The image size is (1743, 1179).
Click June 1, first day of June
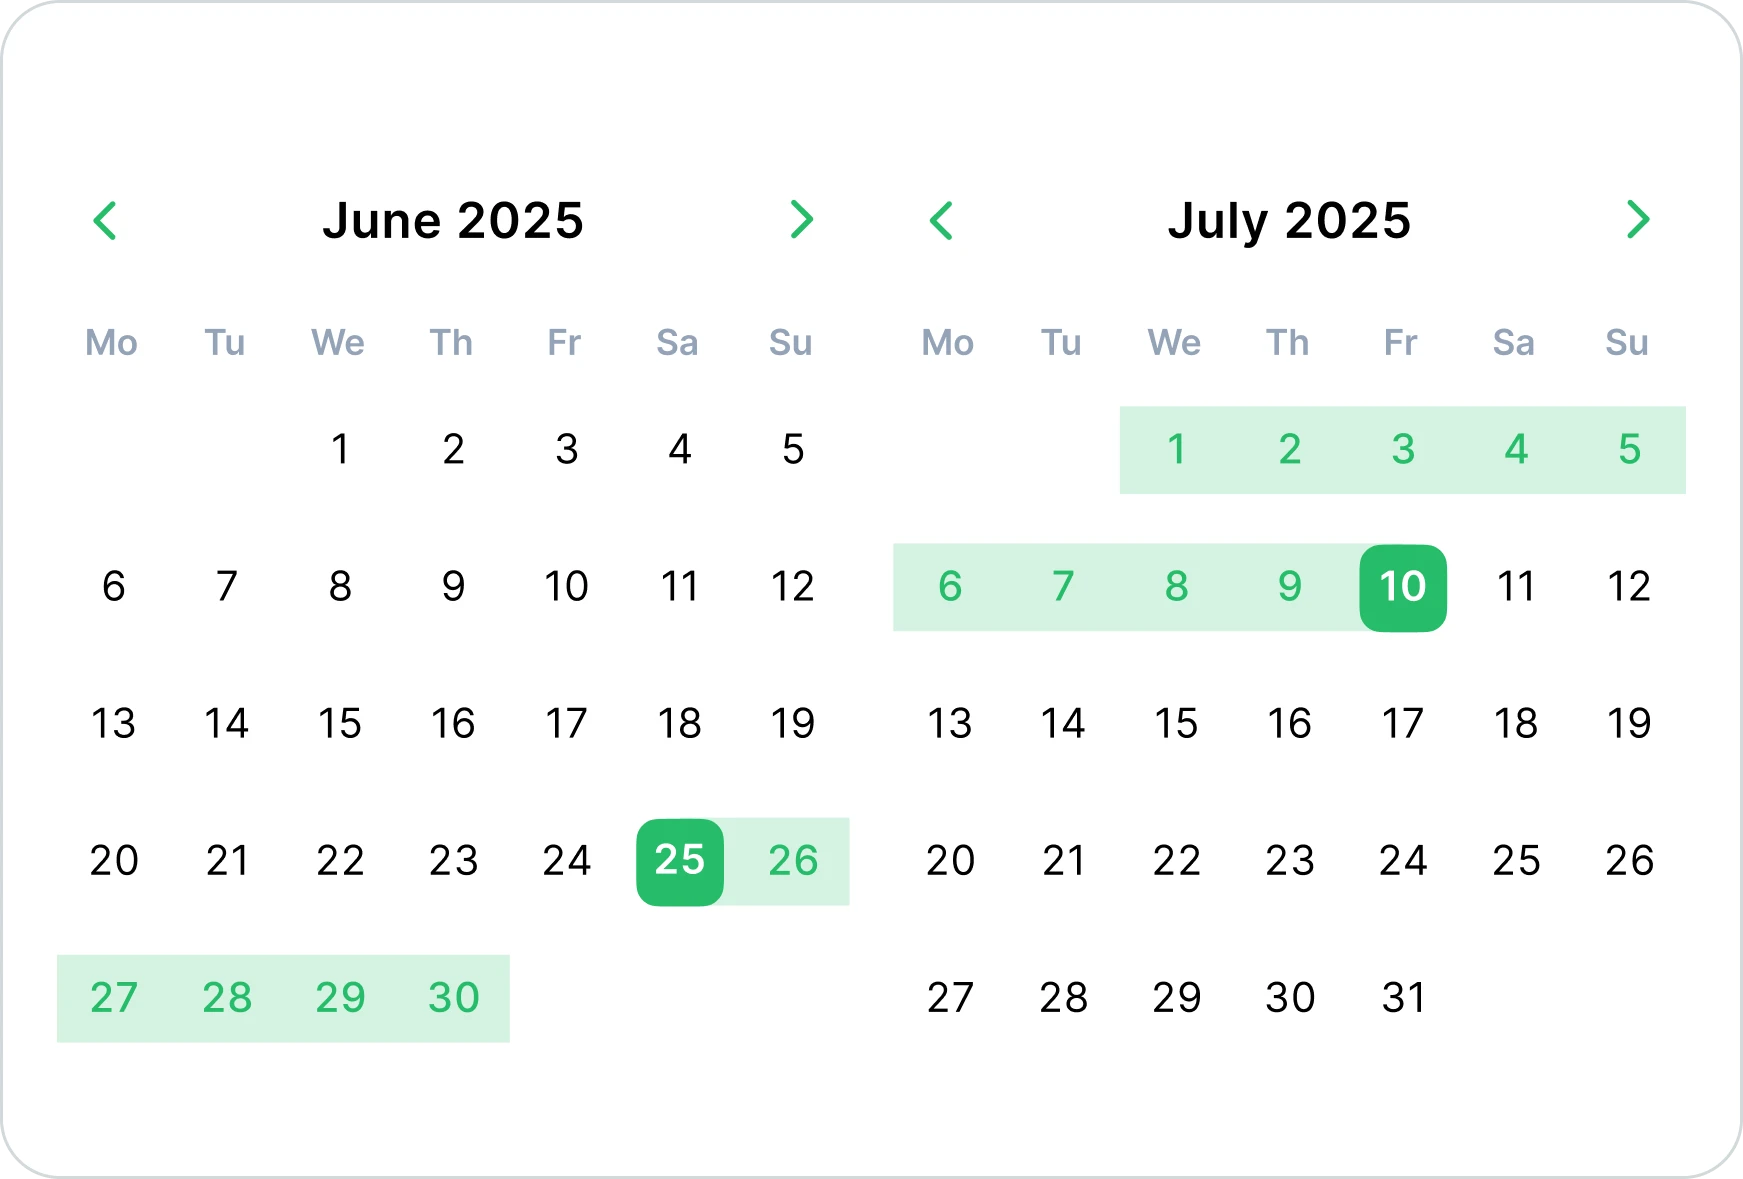tap(340, 450)
